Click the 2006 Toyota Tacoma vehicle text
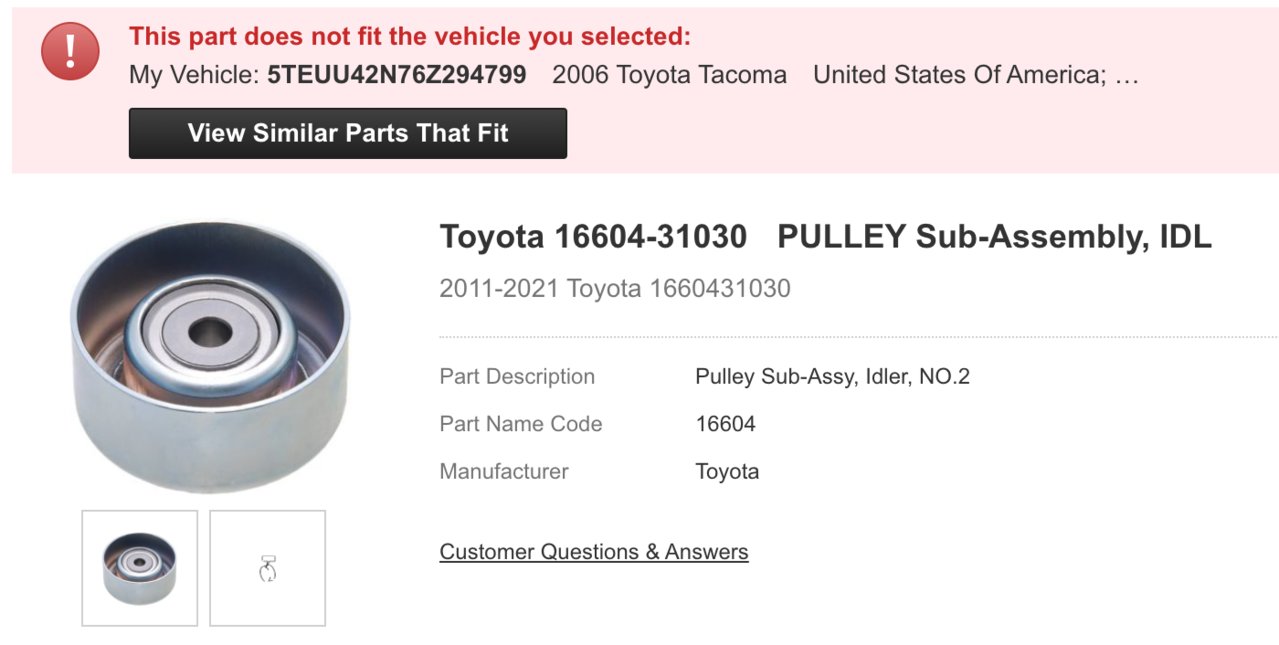 point(669,75)
